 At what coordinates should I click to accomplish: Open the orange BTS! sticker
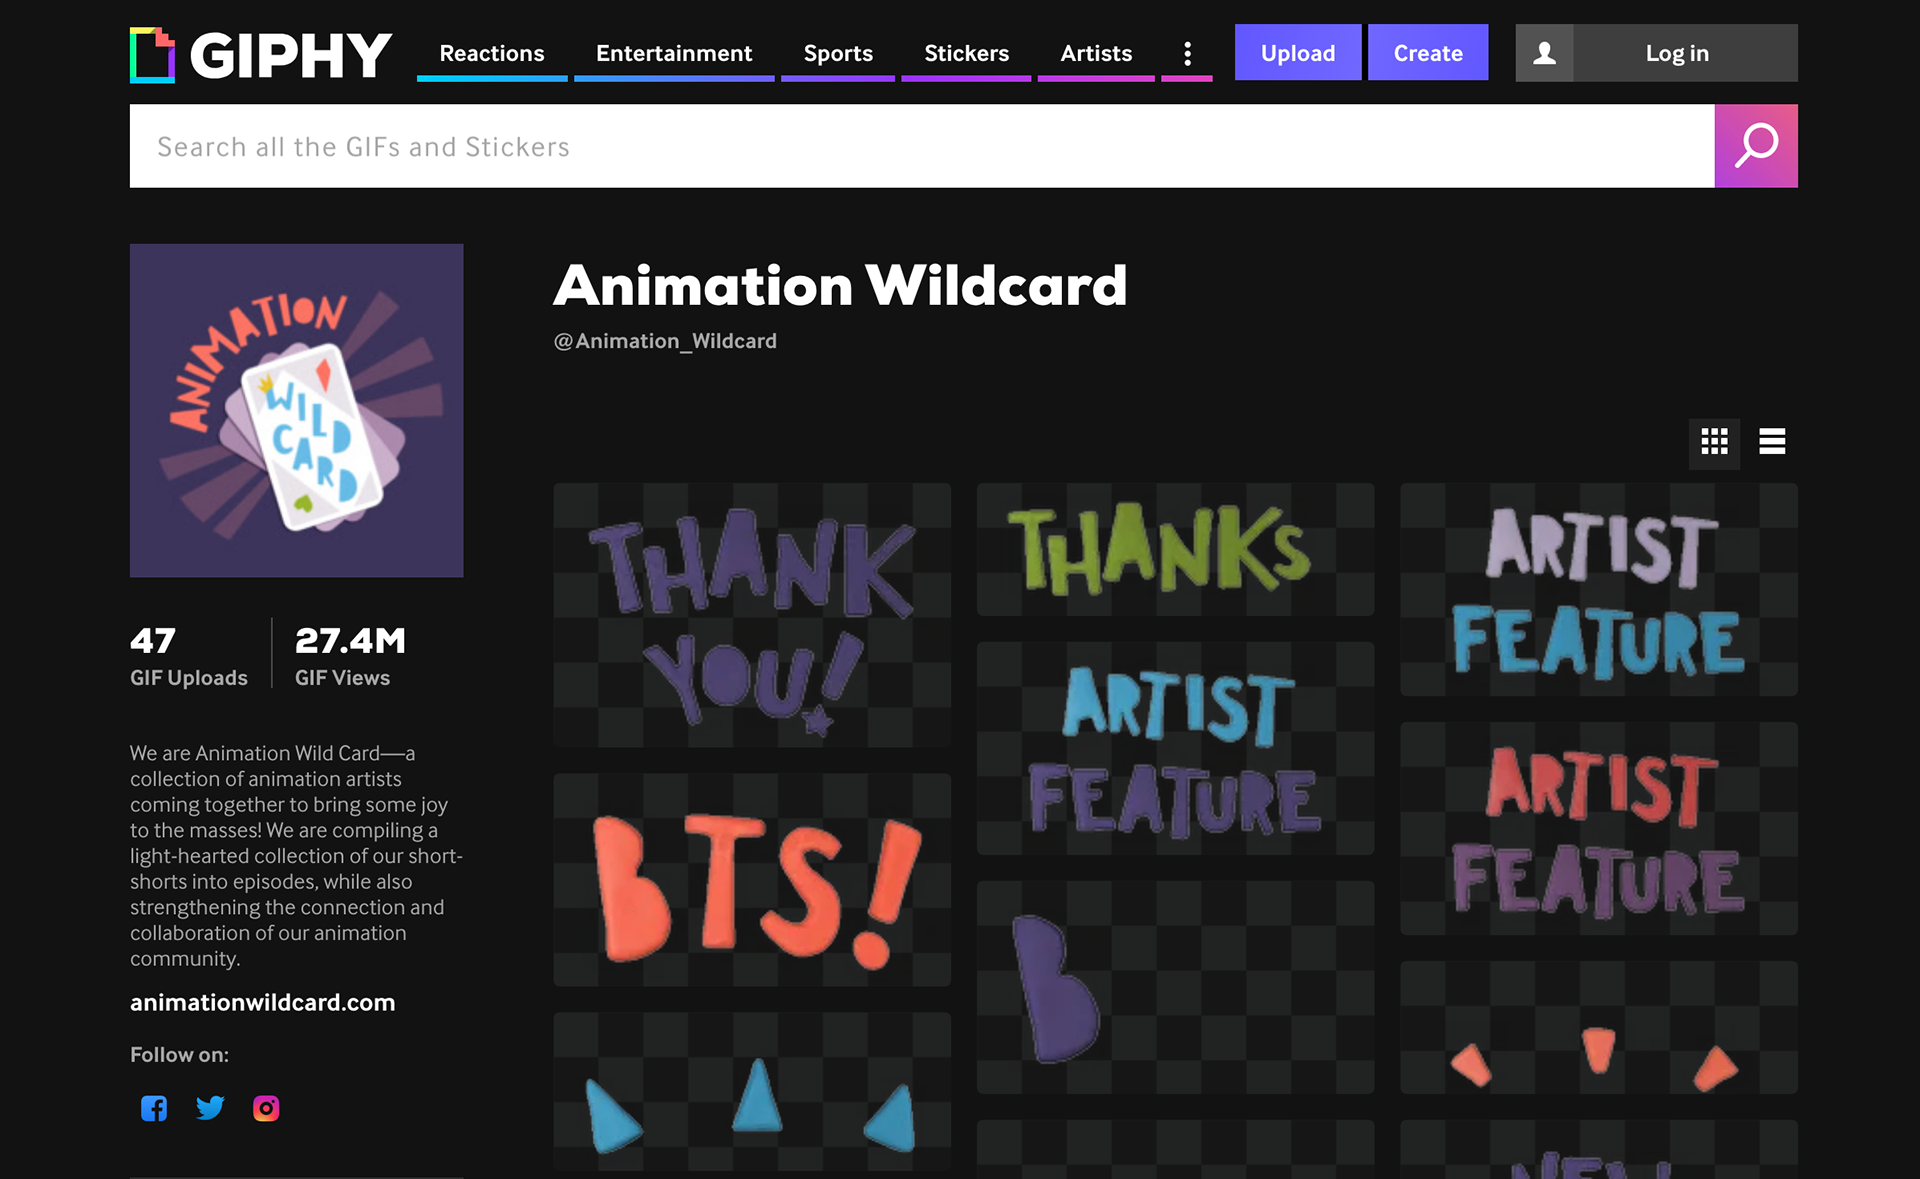point(752,880)
